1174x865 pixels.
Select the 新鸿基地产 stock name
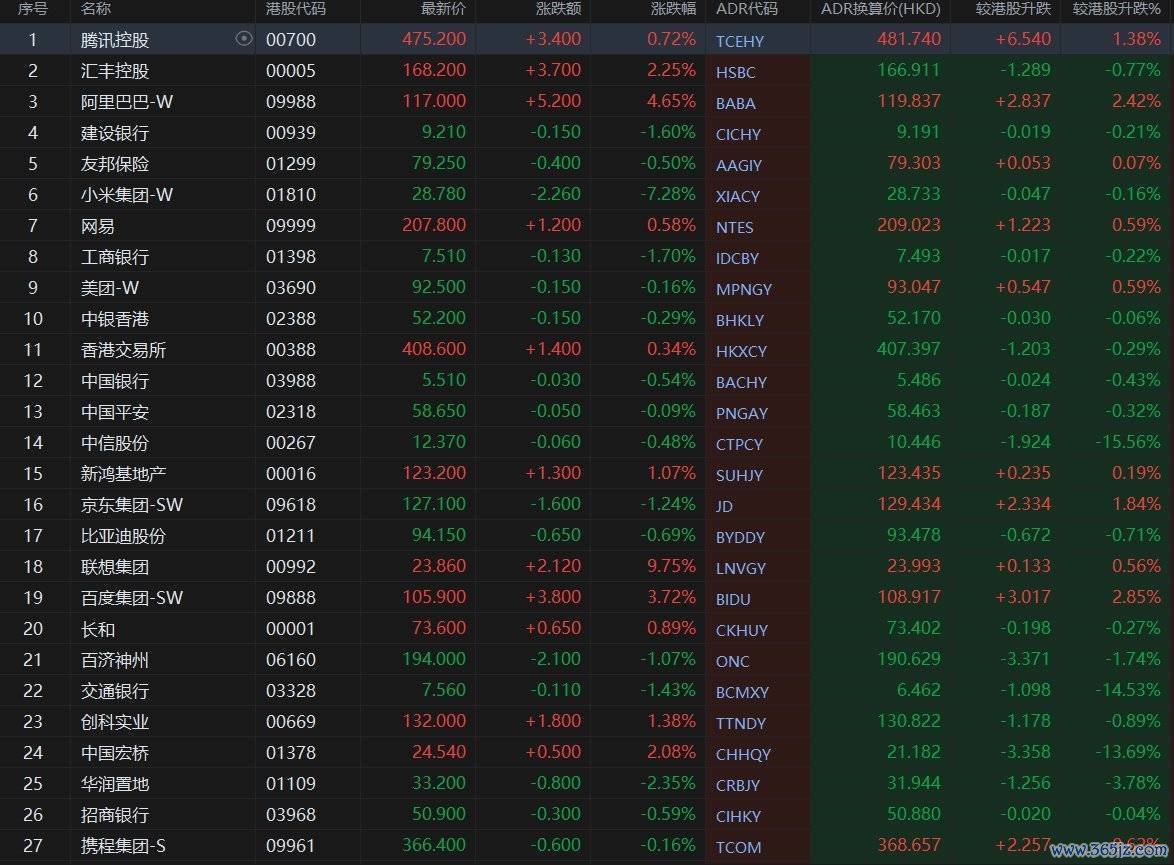pos(124,474)
